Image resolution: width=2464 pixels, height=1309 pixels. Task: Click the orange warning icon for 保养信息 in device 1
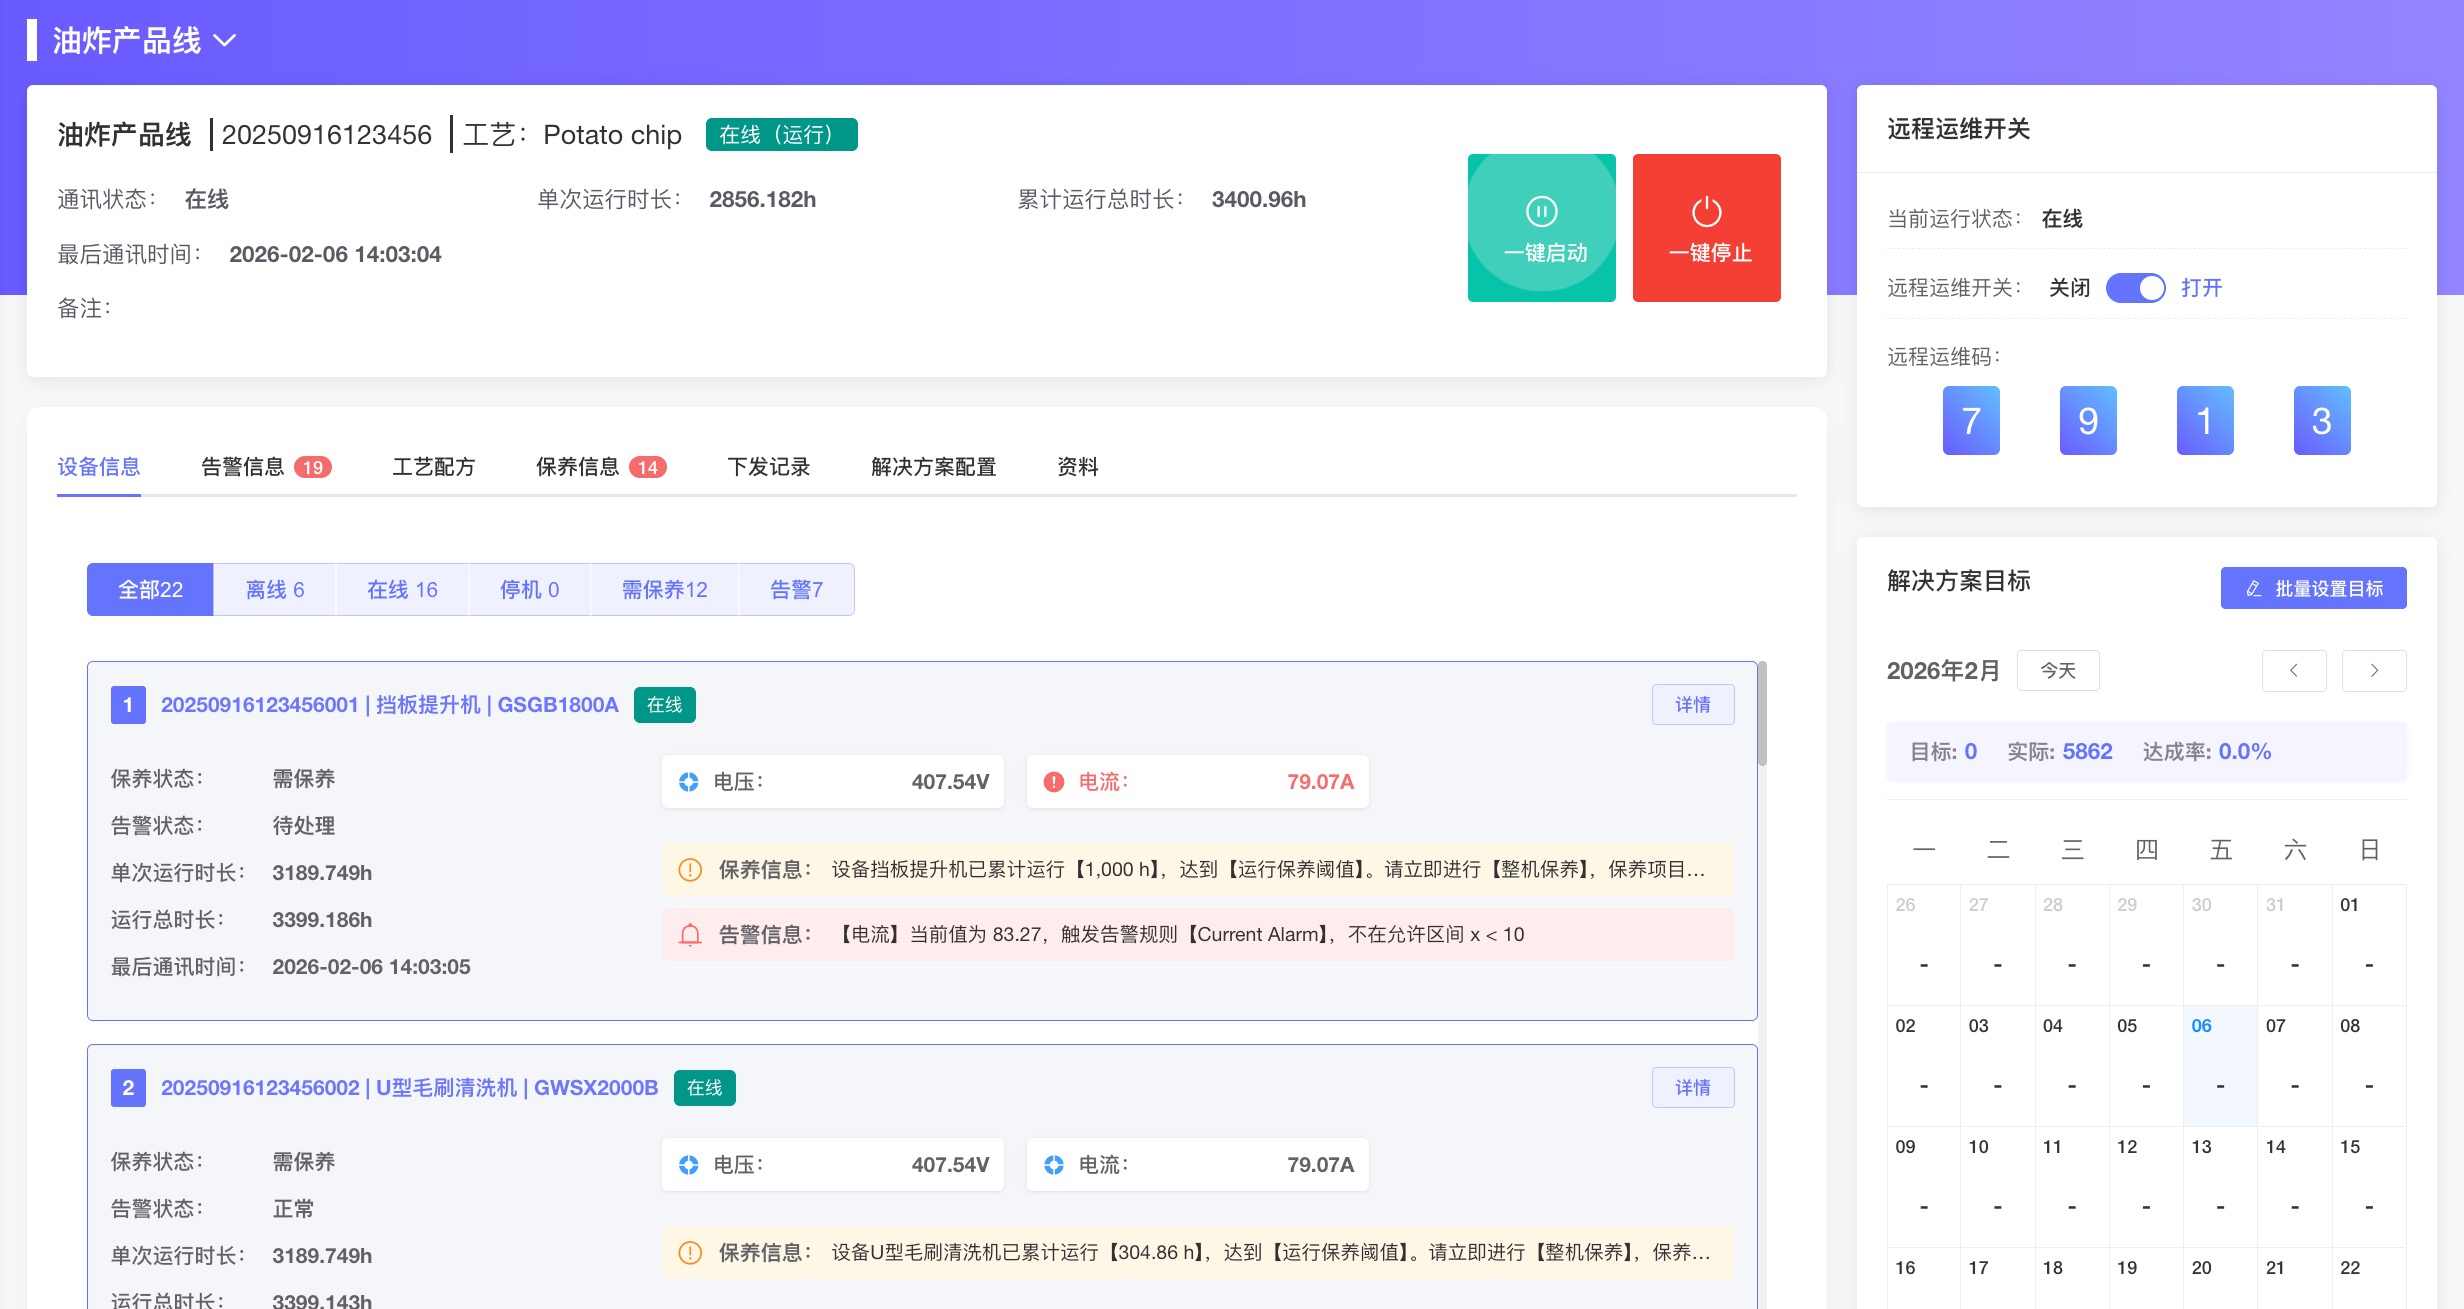click(x=690, y=870)
